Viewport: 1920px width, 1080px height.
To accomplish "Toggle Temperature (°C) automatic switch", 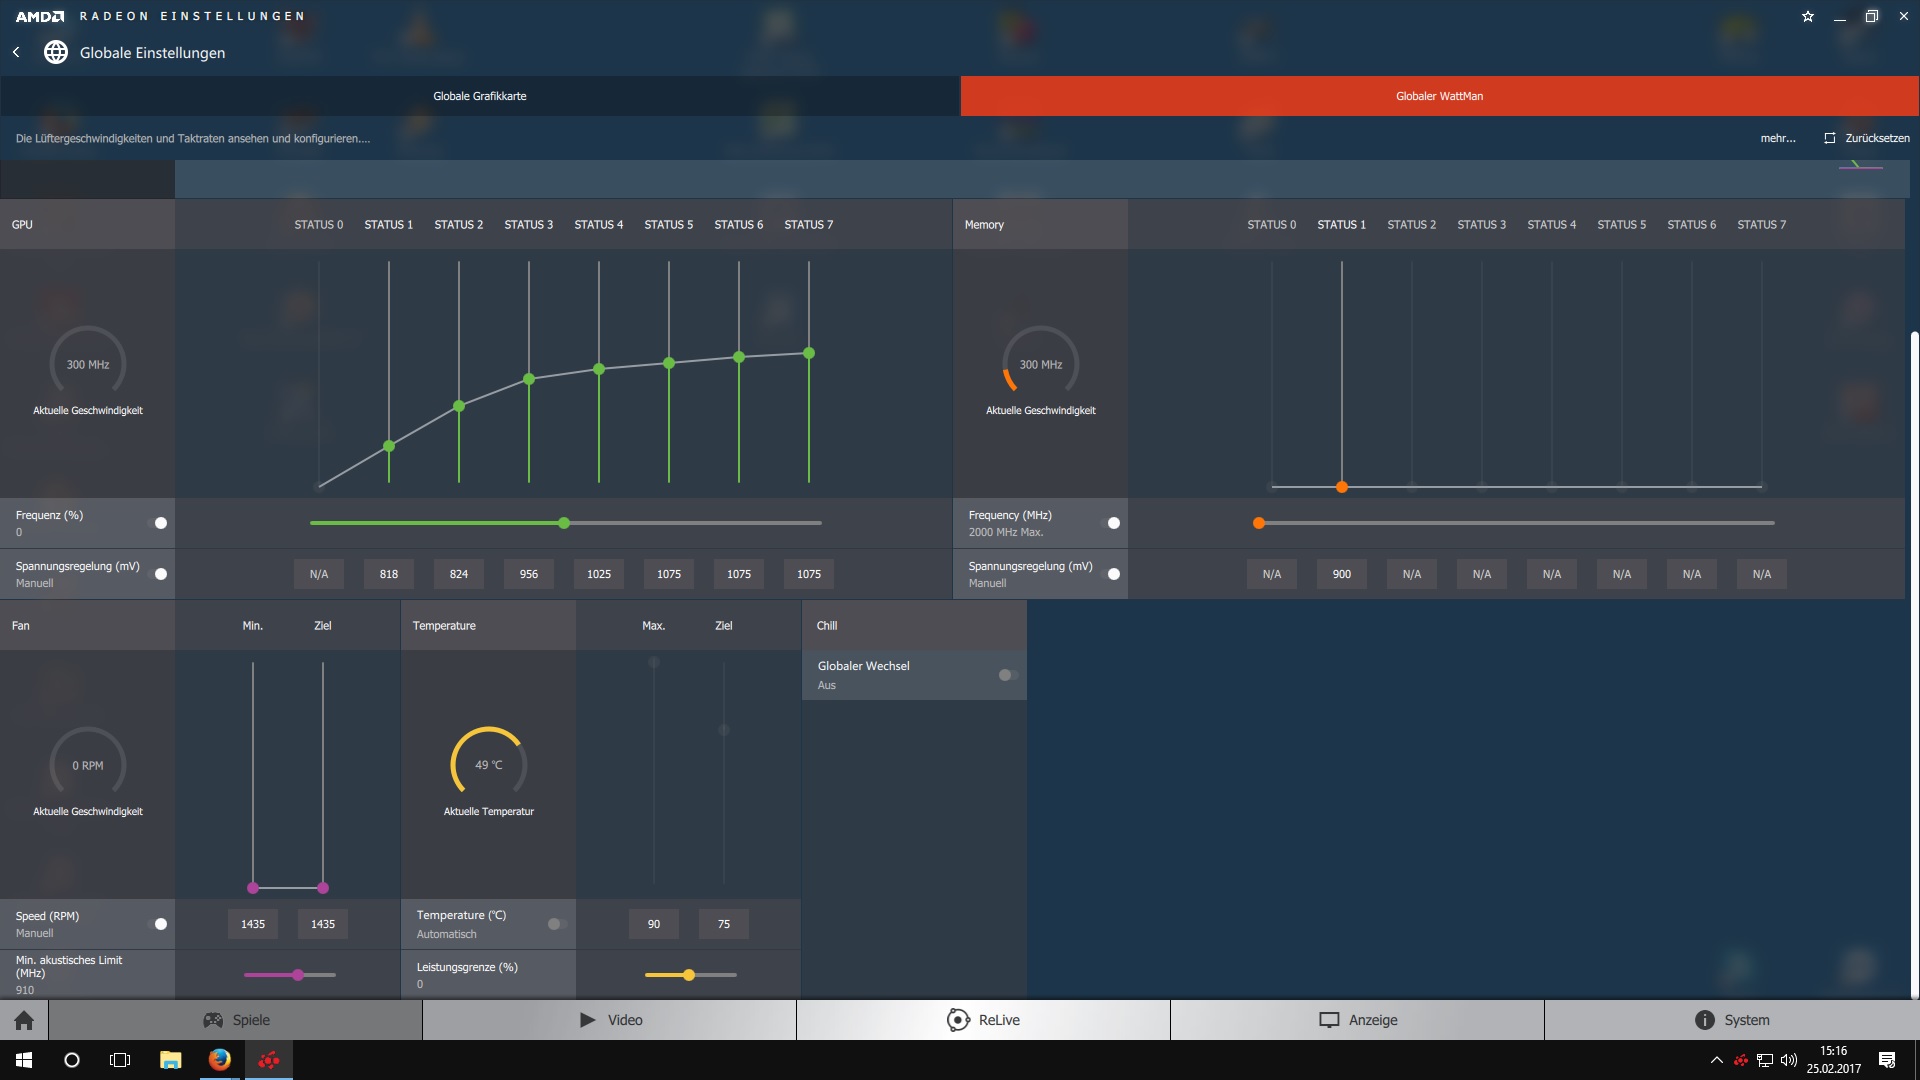I will (556, 924).
